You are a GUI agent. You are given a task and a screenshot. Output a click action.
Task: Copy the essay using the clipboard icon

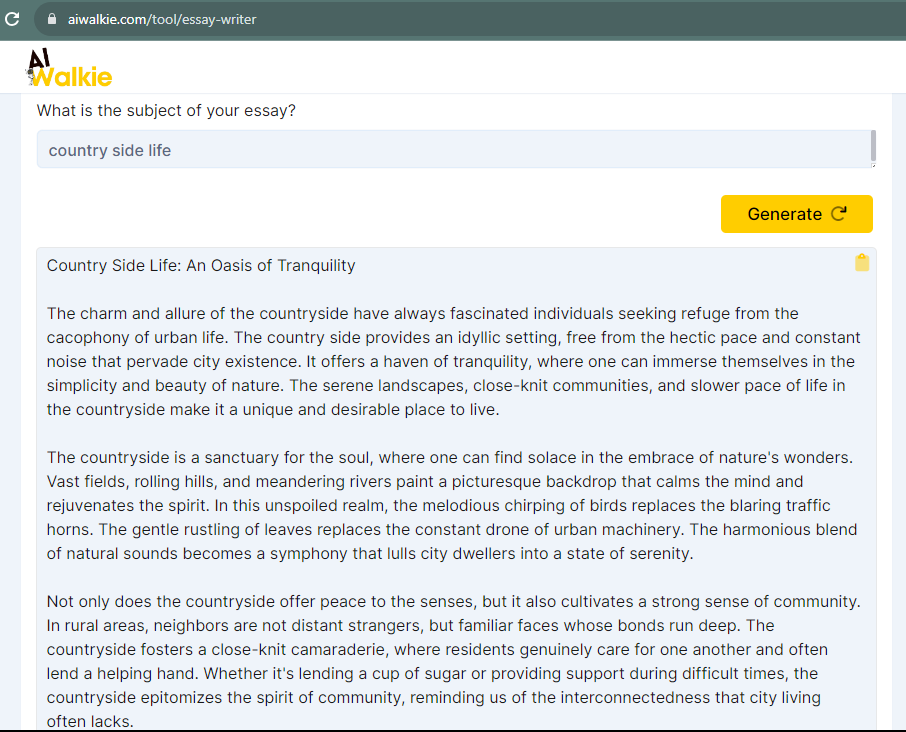tap(862, 262)
